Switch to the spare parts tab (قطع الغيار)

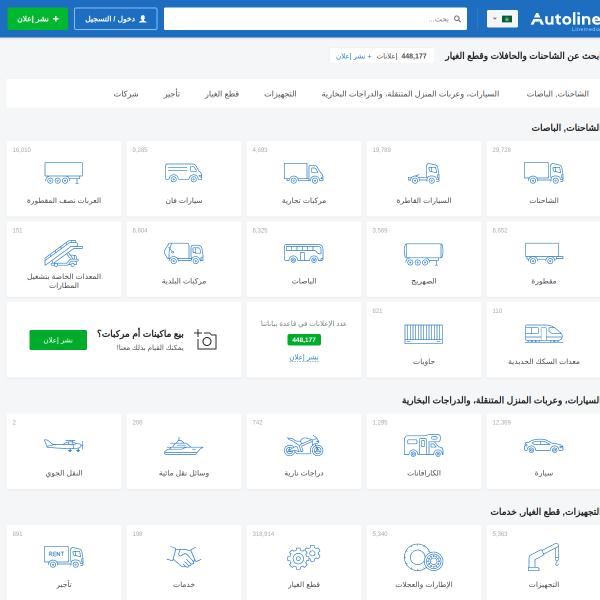click(222, 94)
